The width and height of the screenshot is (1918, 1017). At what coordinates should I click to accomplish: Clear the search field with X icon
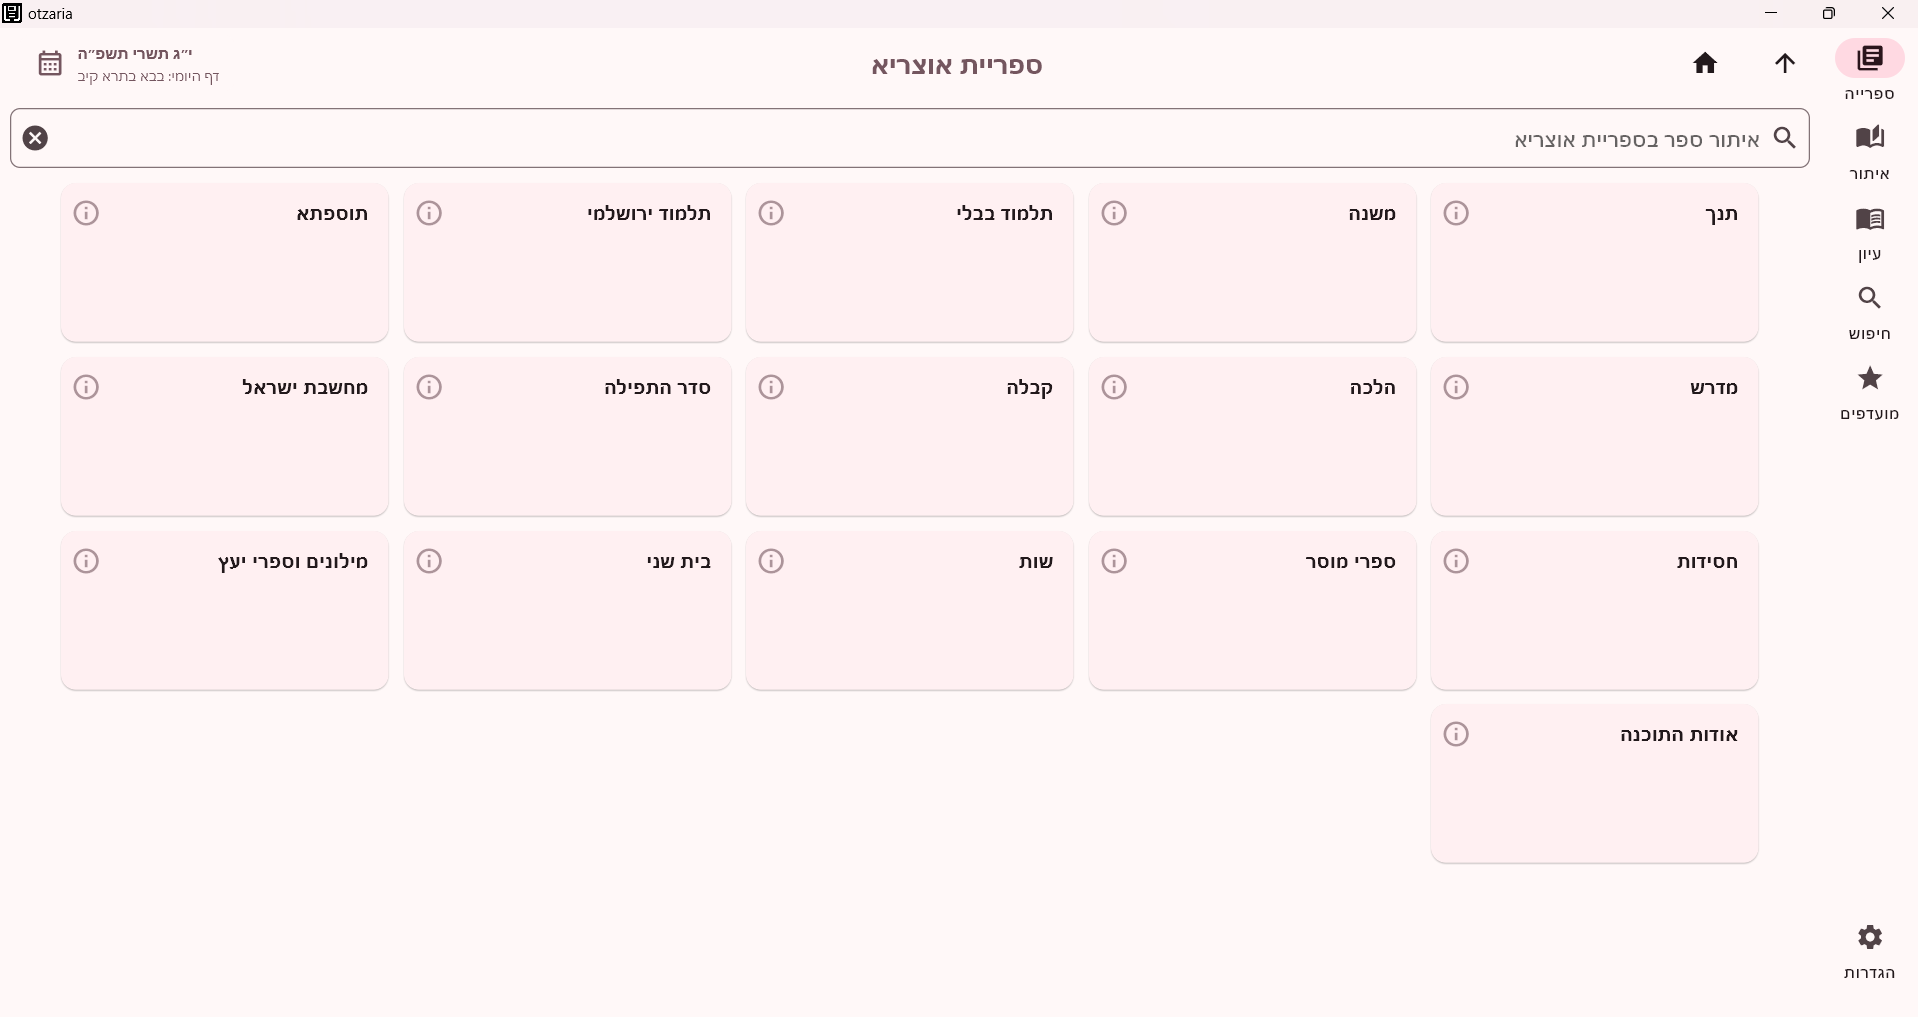tap(35, 138)
